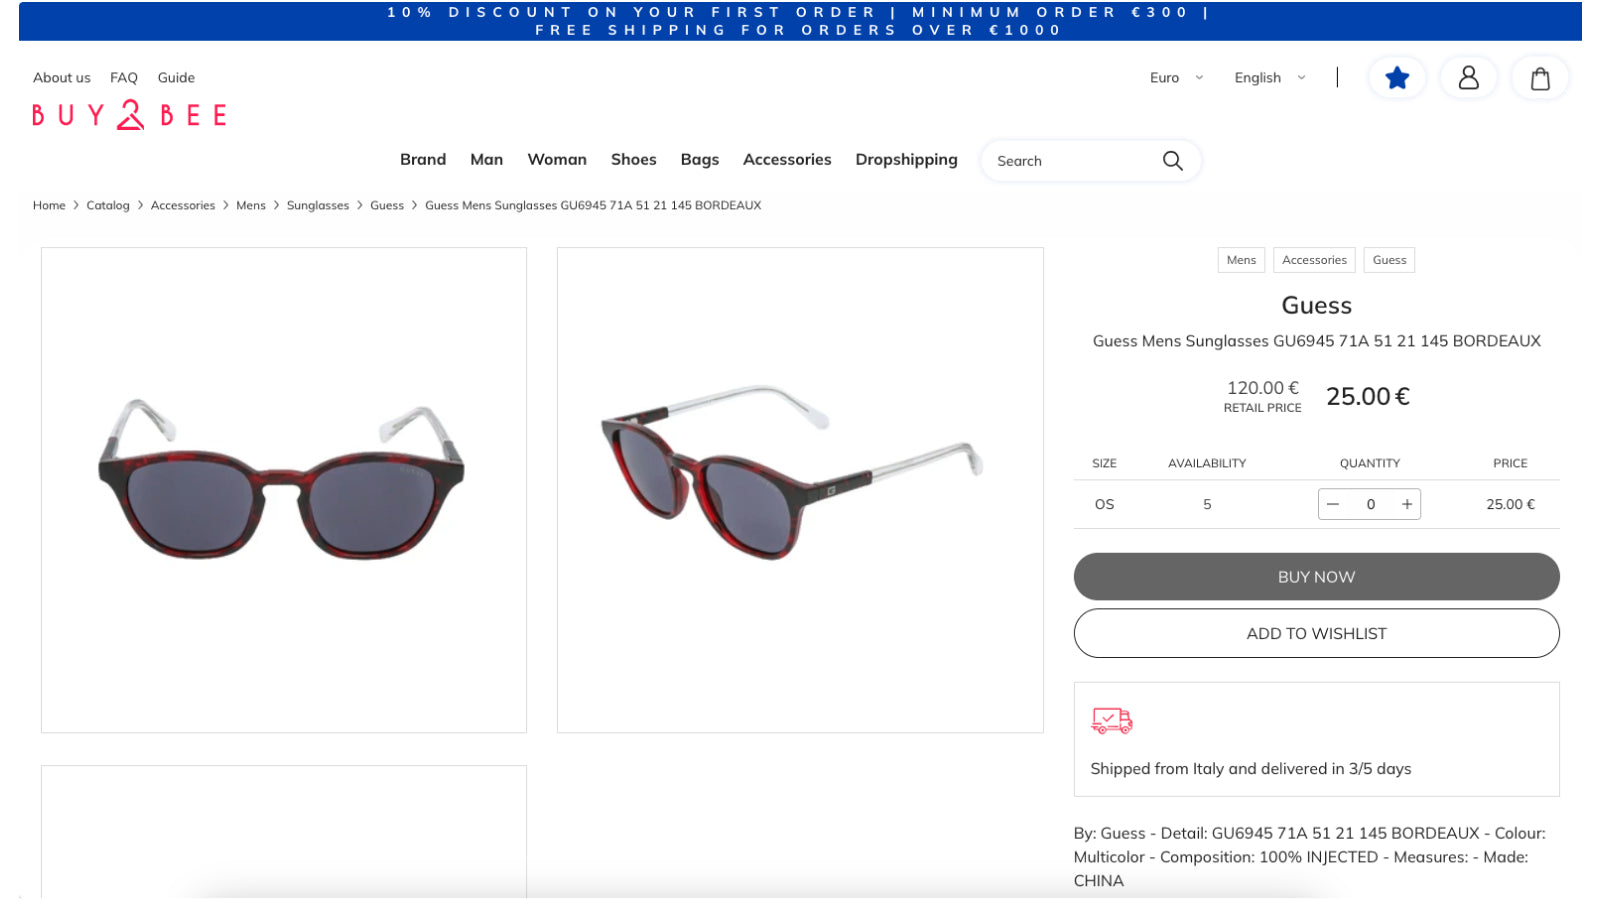The width and height of the screenshot is (1600, 900).
Task: Click the About us link
Action: (x=62, y=78)
